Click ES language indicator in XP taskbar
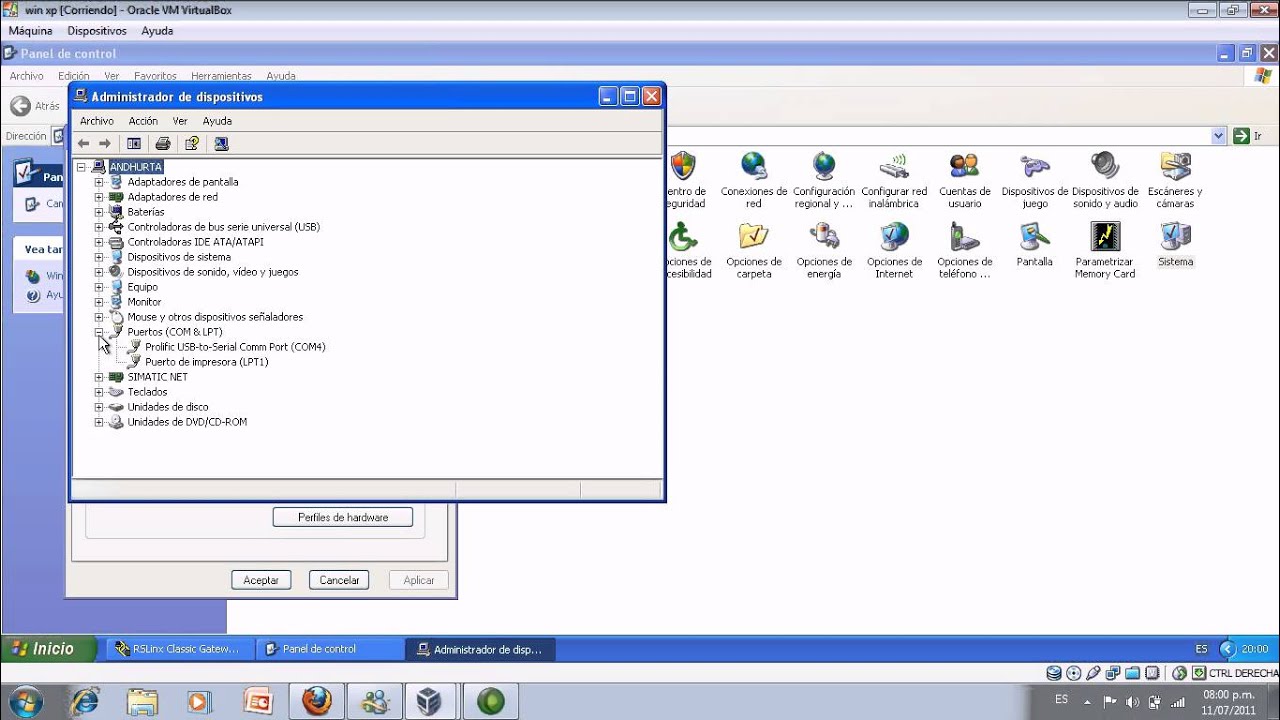1280x720 pixels. 1201,649
